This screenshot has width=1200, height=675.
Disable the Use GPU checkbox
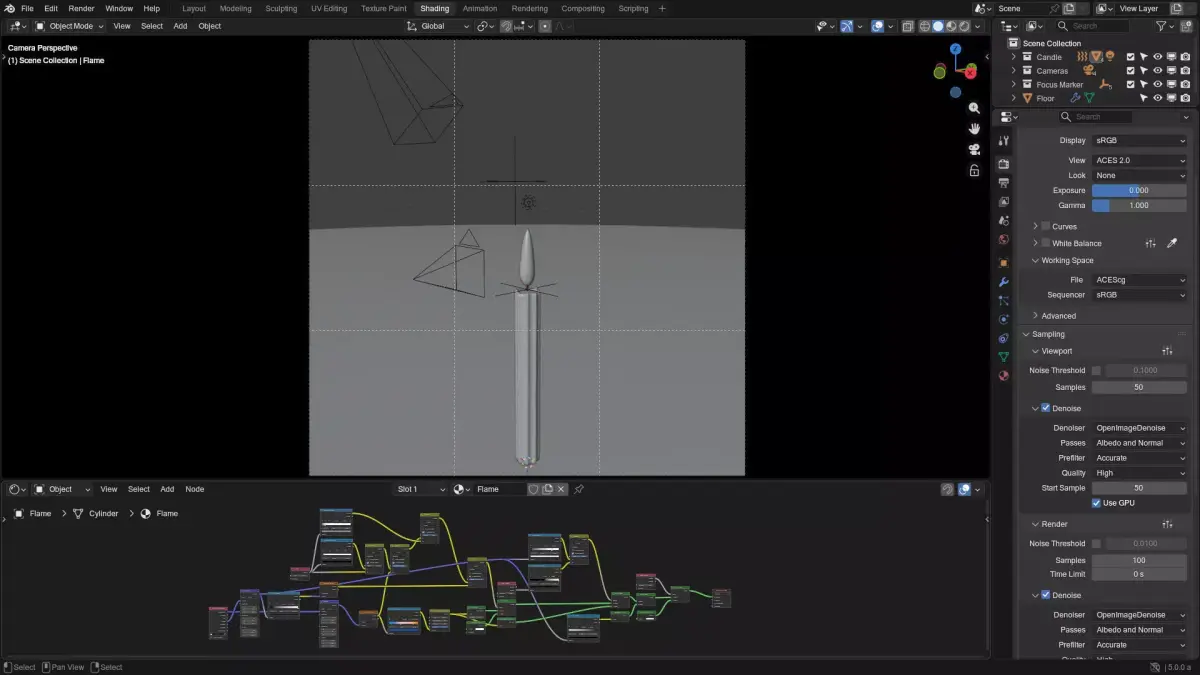pyautogui.click(x=1096, y=503)
